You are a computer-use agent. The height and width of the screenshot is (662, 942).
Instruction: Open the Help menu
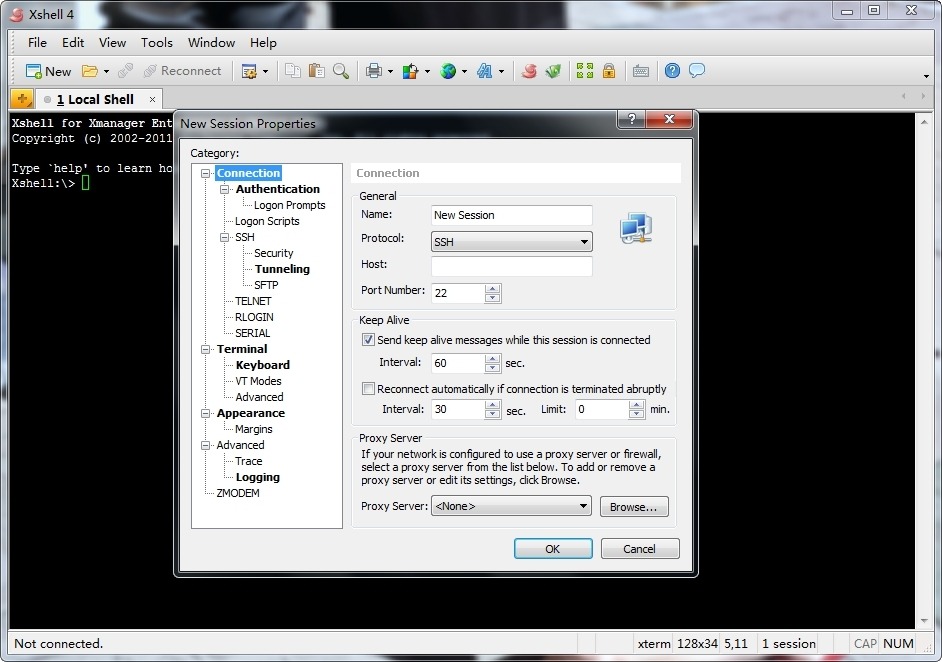point(263,43)
